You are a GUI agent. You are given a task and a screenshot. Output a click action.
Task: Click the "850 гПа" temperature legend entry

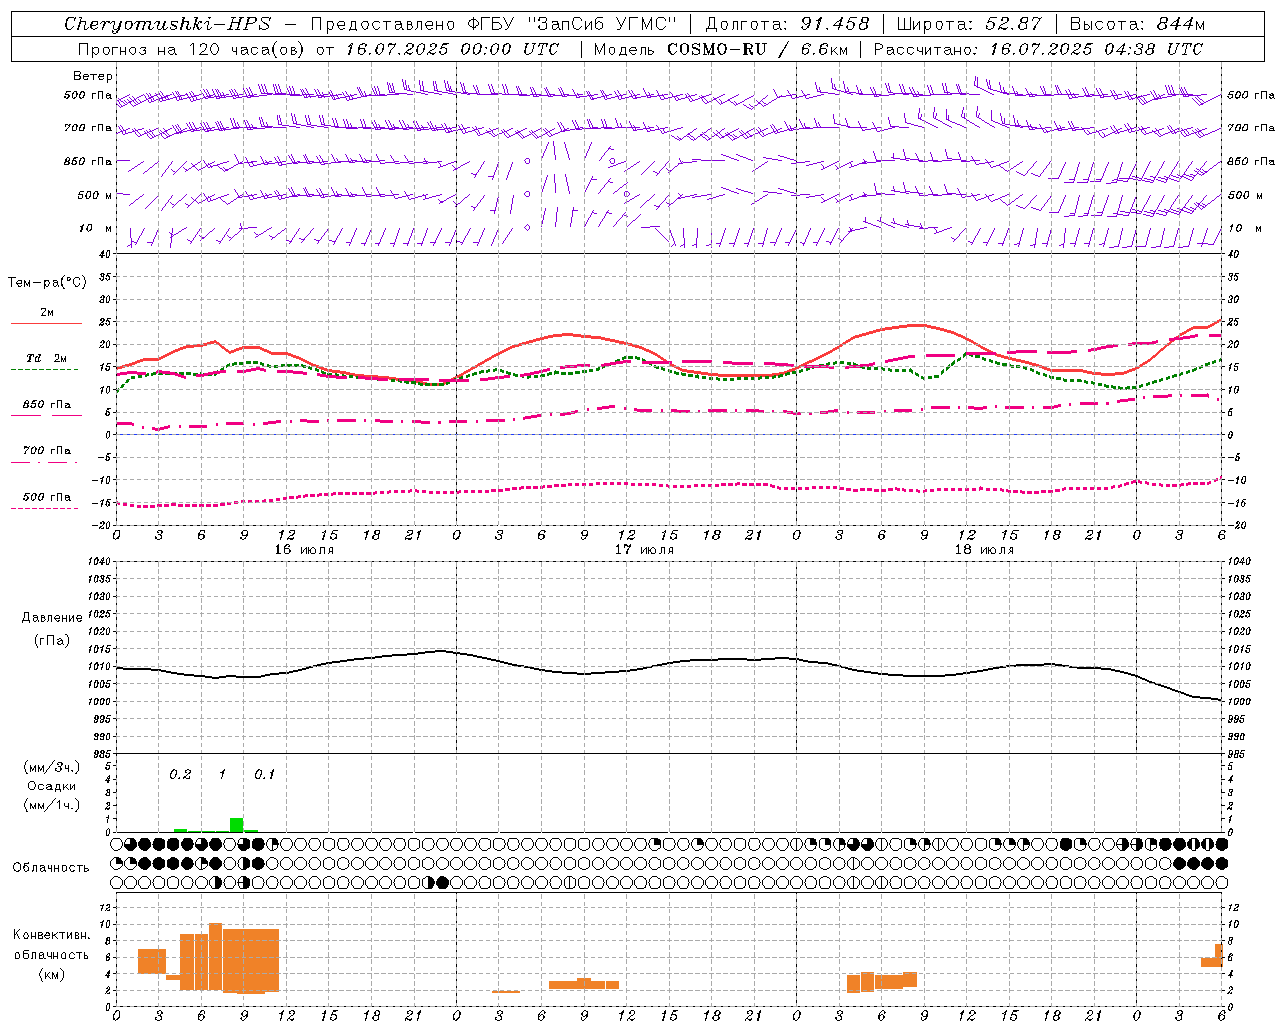tap(47, 404)
